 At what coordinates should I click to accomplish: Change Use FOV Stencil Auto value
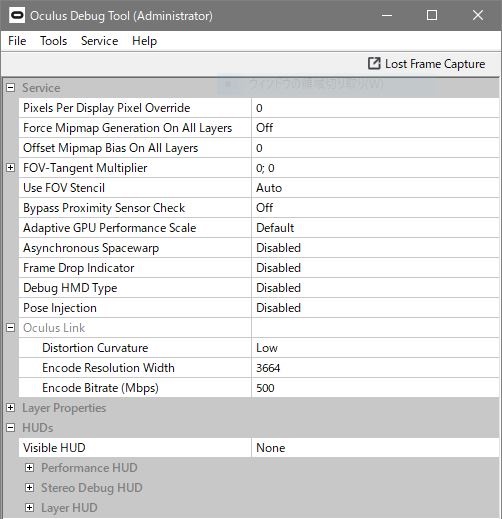[375, 188]
